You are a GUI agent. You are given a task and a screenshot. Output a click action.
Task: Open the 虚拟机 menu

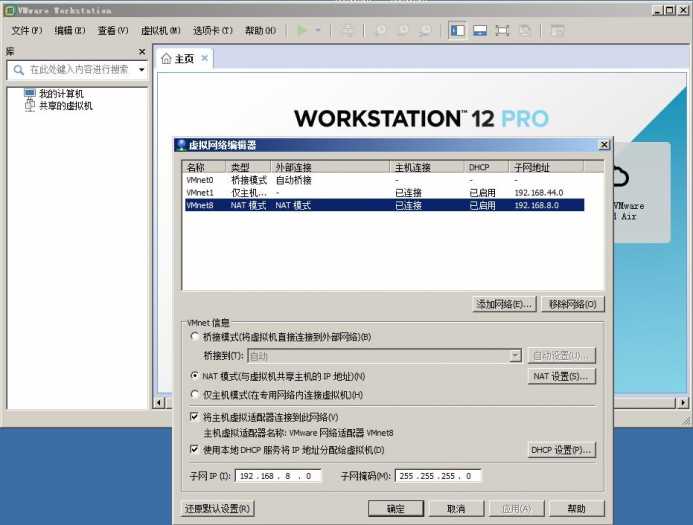161,31
